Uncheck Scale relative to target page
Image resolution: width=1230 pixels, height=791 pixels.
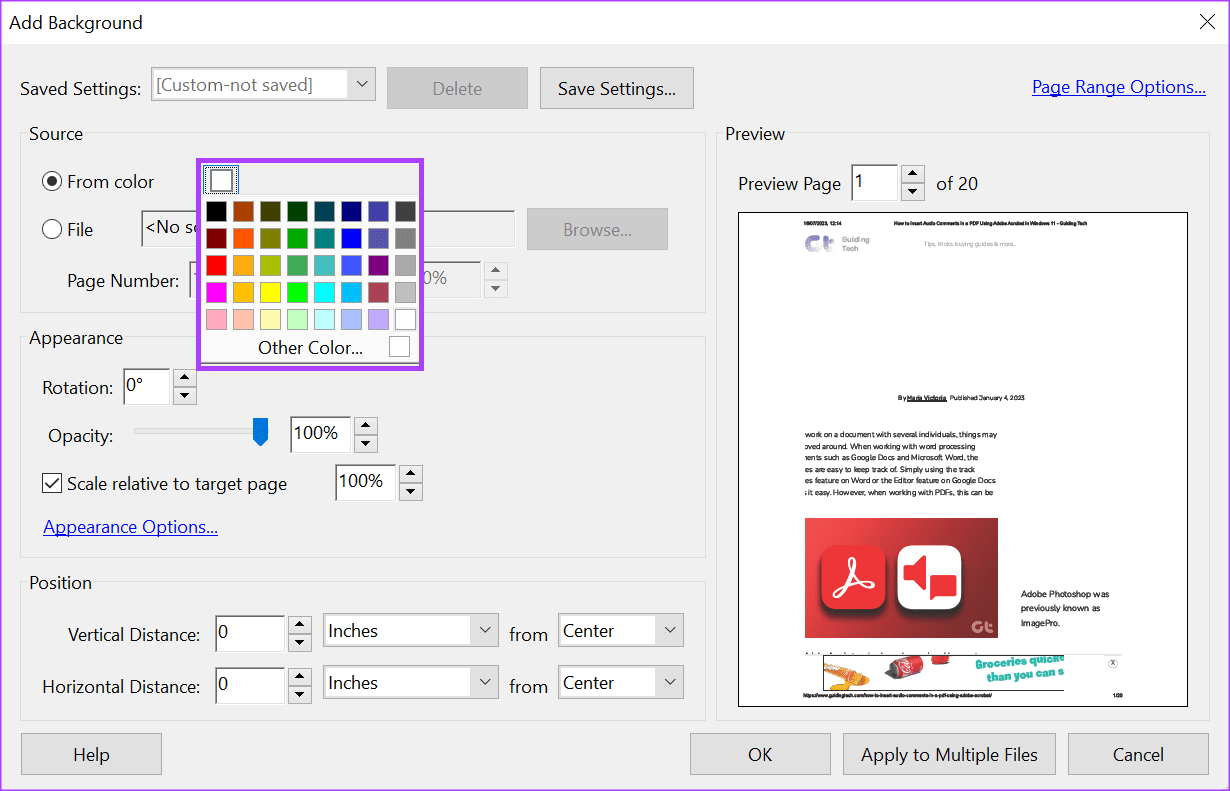point(52,484)
